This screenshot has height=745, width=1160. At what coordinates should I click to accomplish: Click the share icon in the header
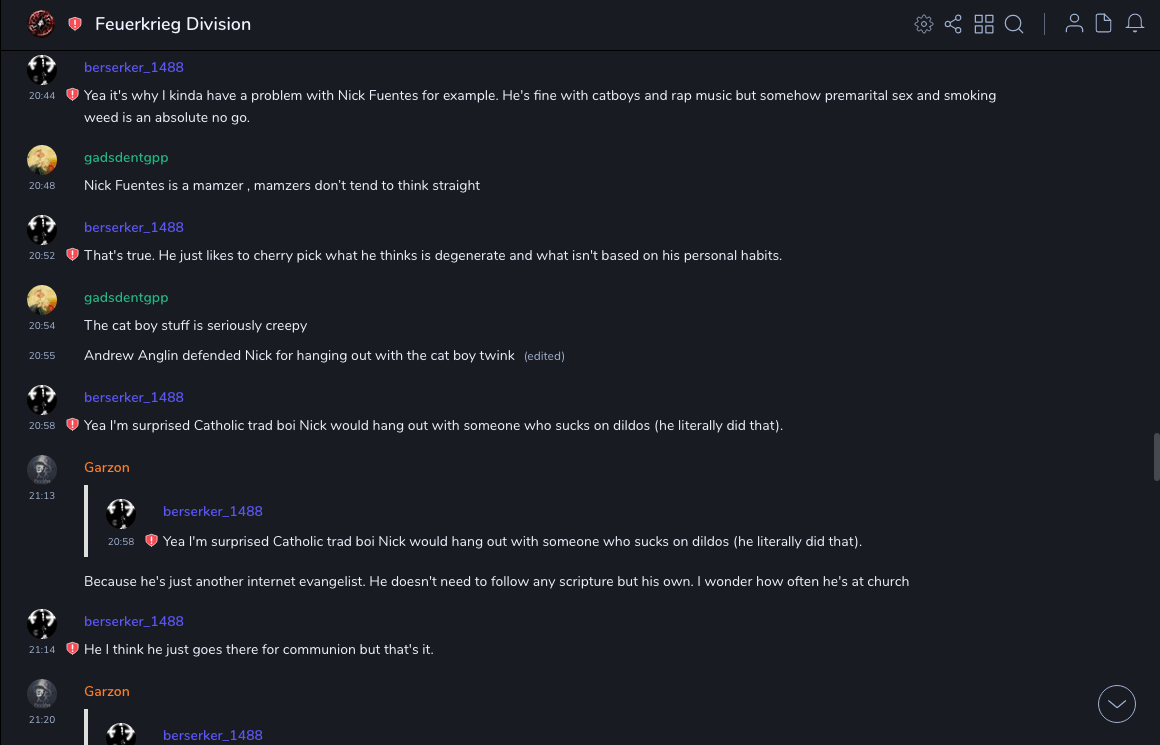[x=953, y=24]
